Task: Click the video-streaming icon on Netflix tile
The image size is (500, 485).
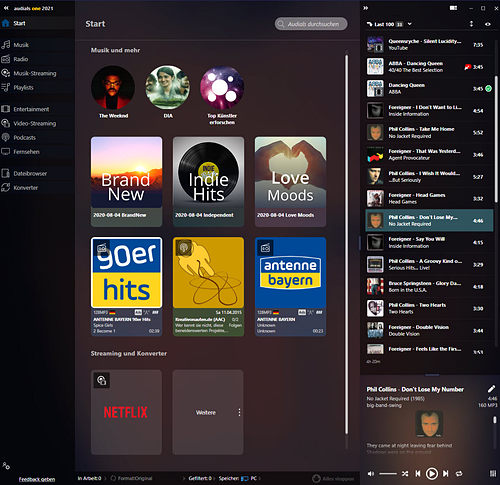Action: coord(102,380)
